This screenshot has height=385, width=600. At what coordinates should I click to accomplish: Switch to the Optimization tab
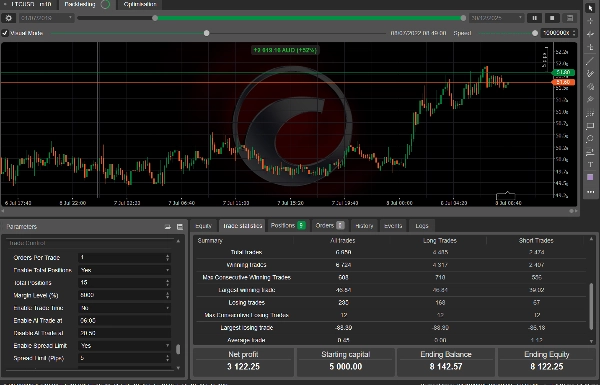coord(140,4)
